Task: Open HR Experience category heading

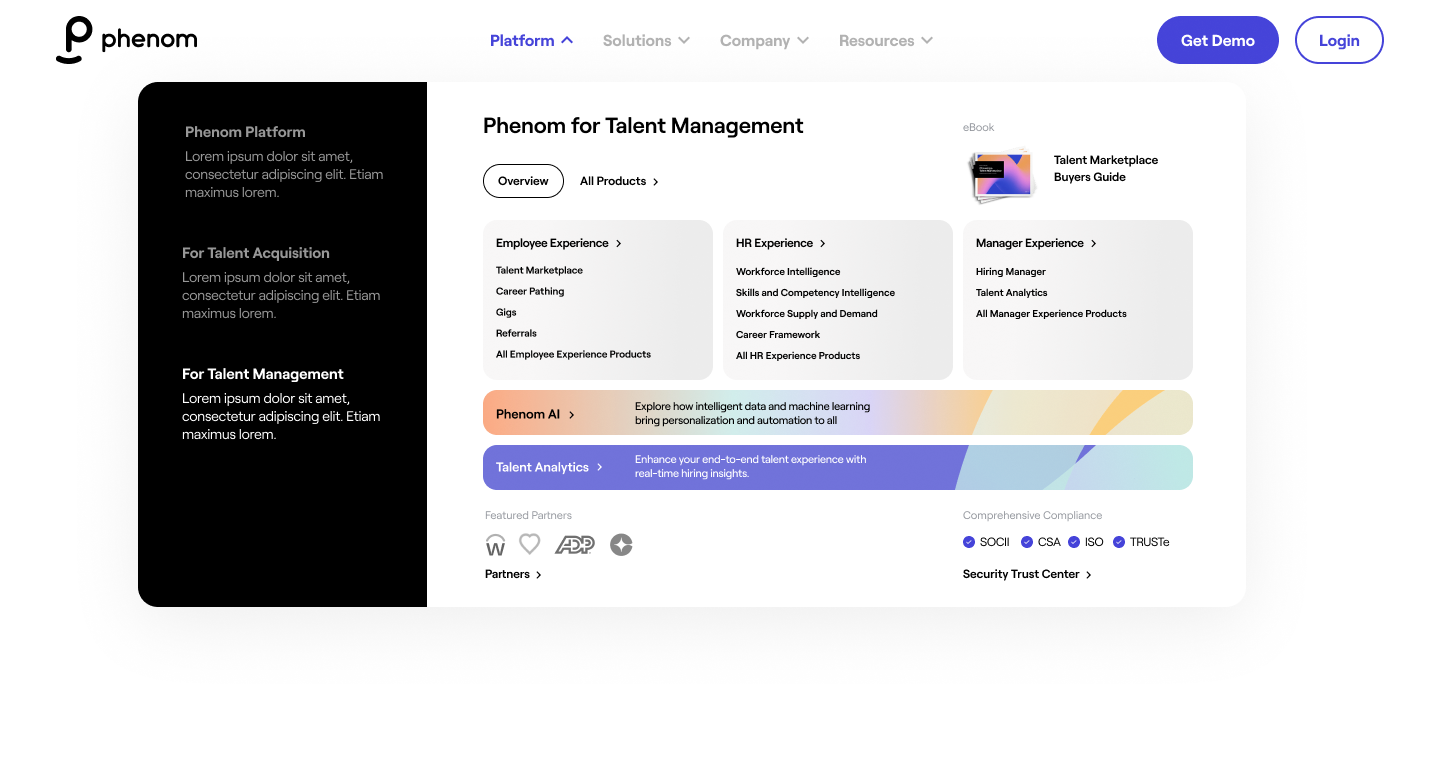Action: (x=781, y=243)
